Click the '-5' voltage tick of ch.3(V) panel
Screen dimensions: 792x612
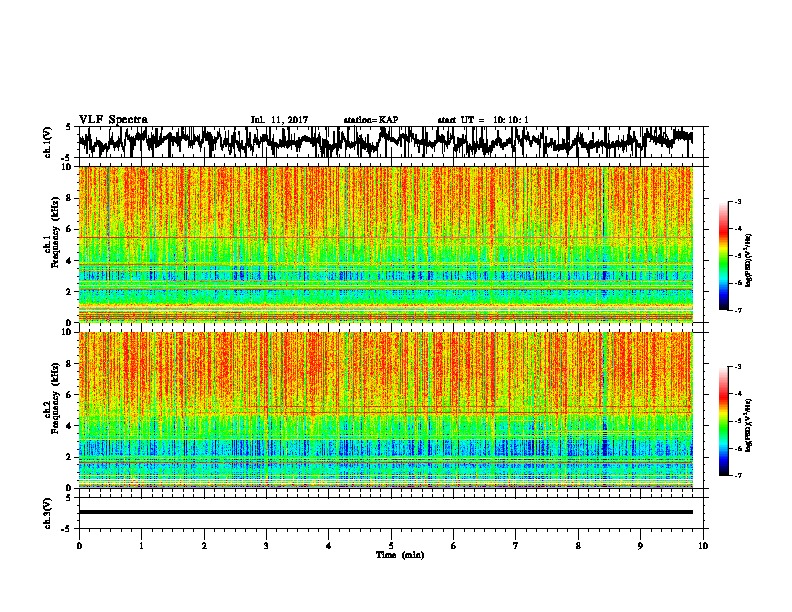coord(67,529)
